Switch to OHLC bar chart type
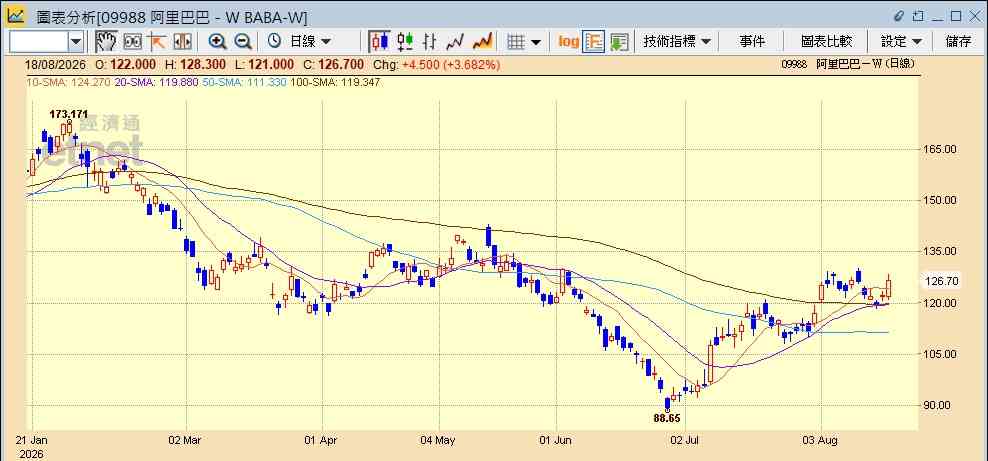 point(430,42)
